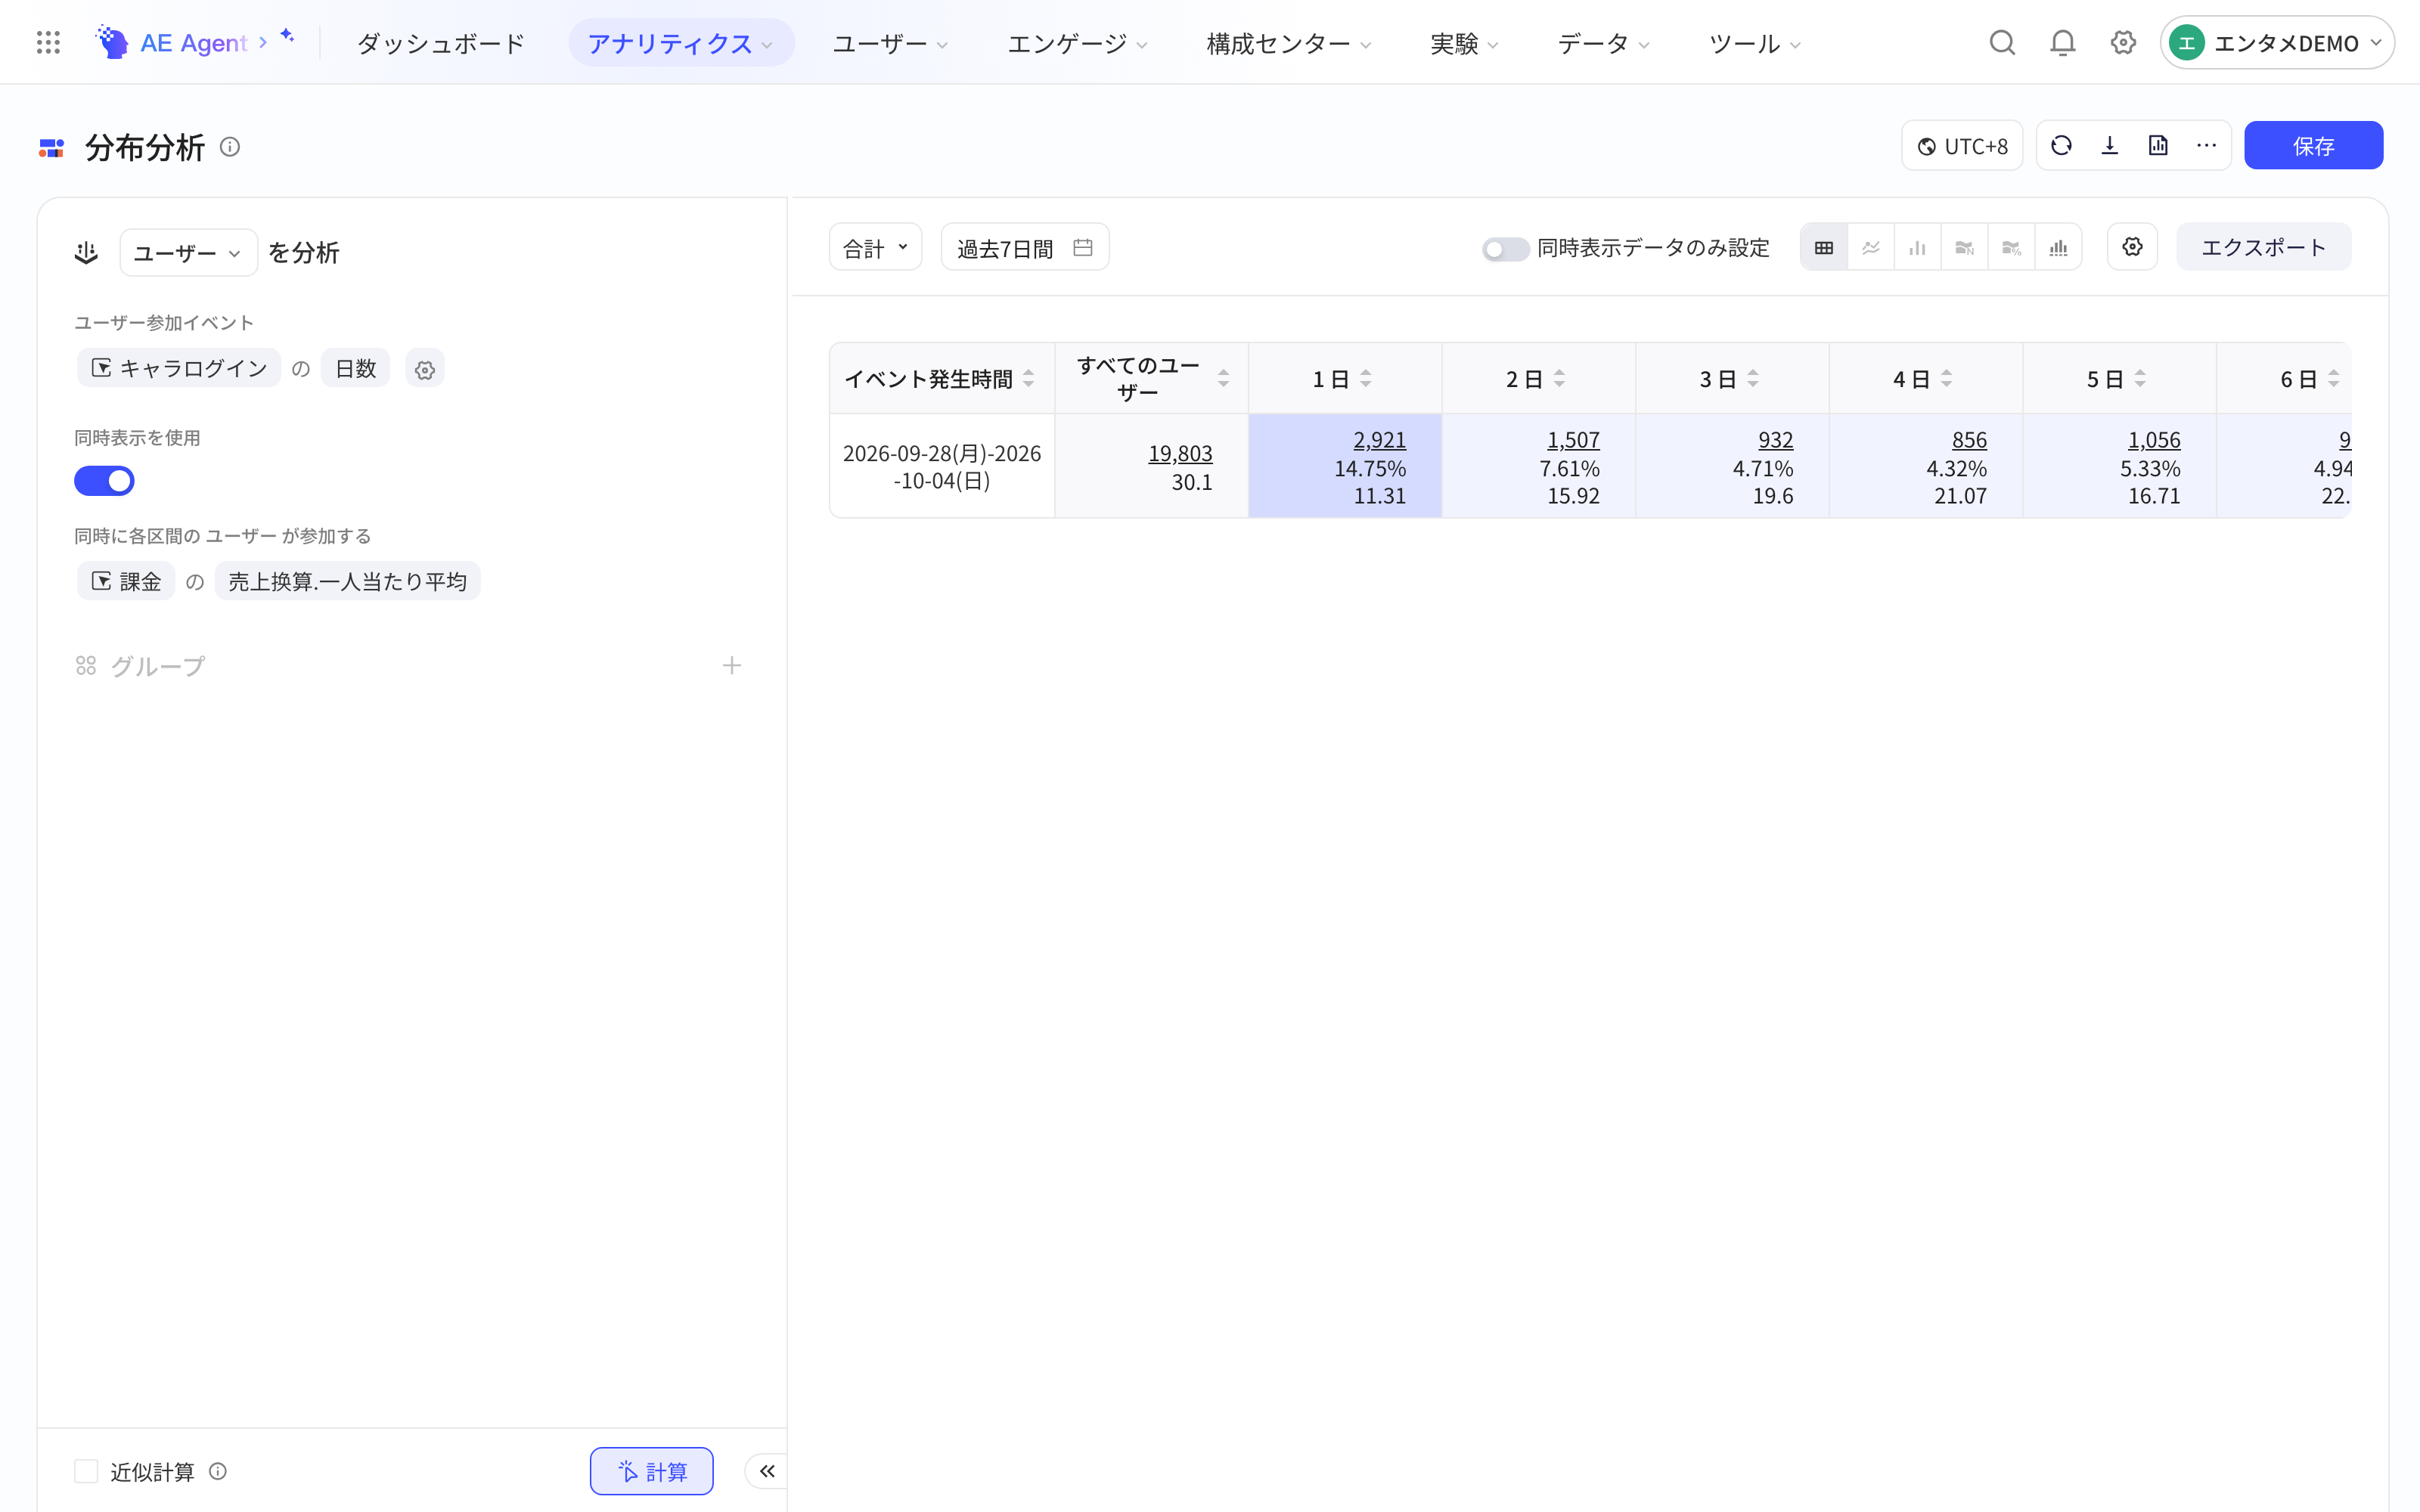
Task: Switch to stacked percent area chart icon
Action: 2011,247
